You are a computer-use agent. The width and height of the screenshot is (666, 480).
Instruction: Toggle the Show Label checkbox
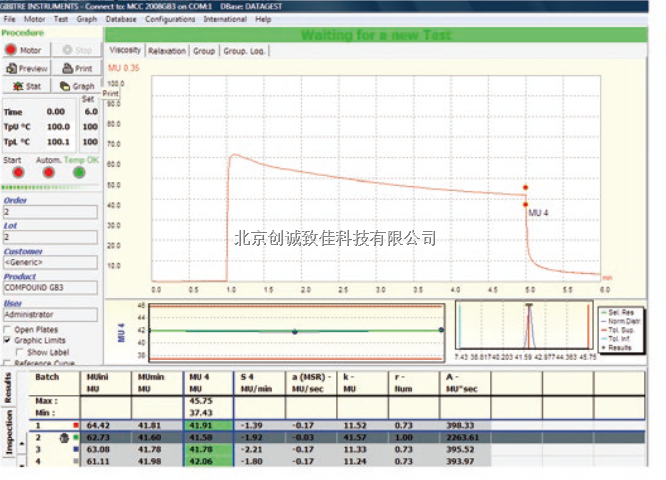click(x=19, y=353)
